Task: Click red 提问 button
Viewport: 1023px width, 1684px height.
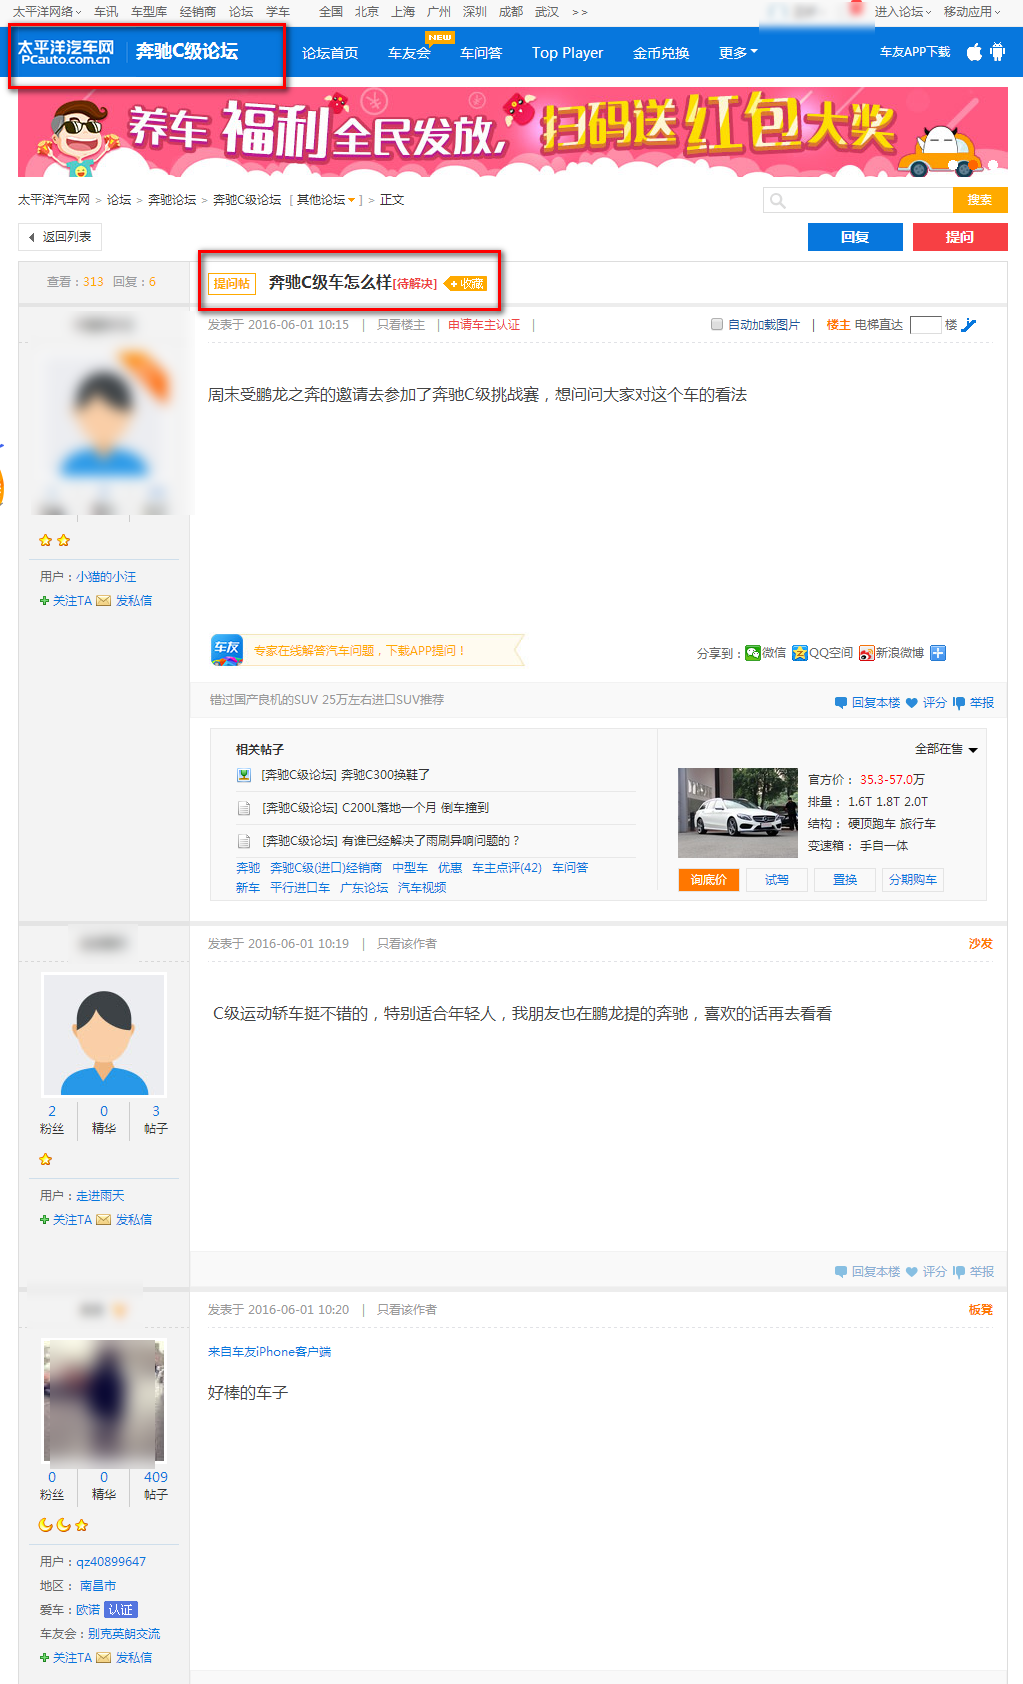Action: point(960,237)
